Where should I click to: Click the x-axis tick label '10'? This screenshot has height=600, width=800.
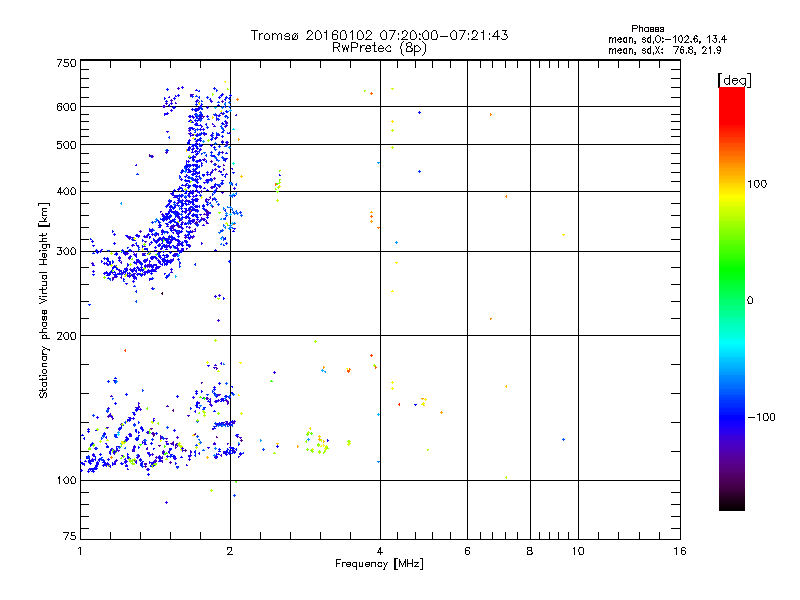(578, 551)
